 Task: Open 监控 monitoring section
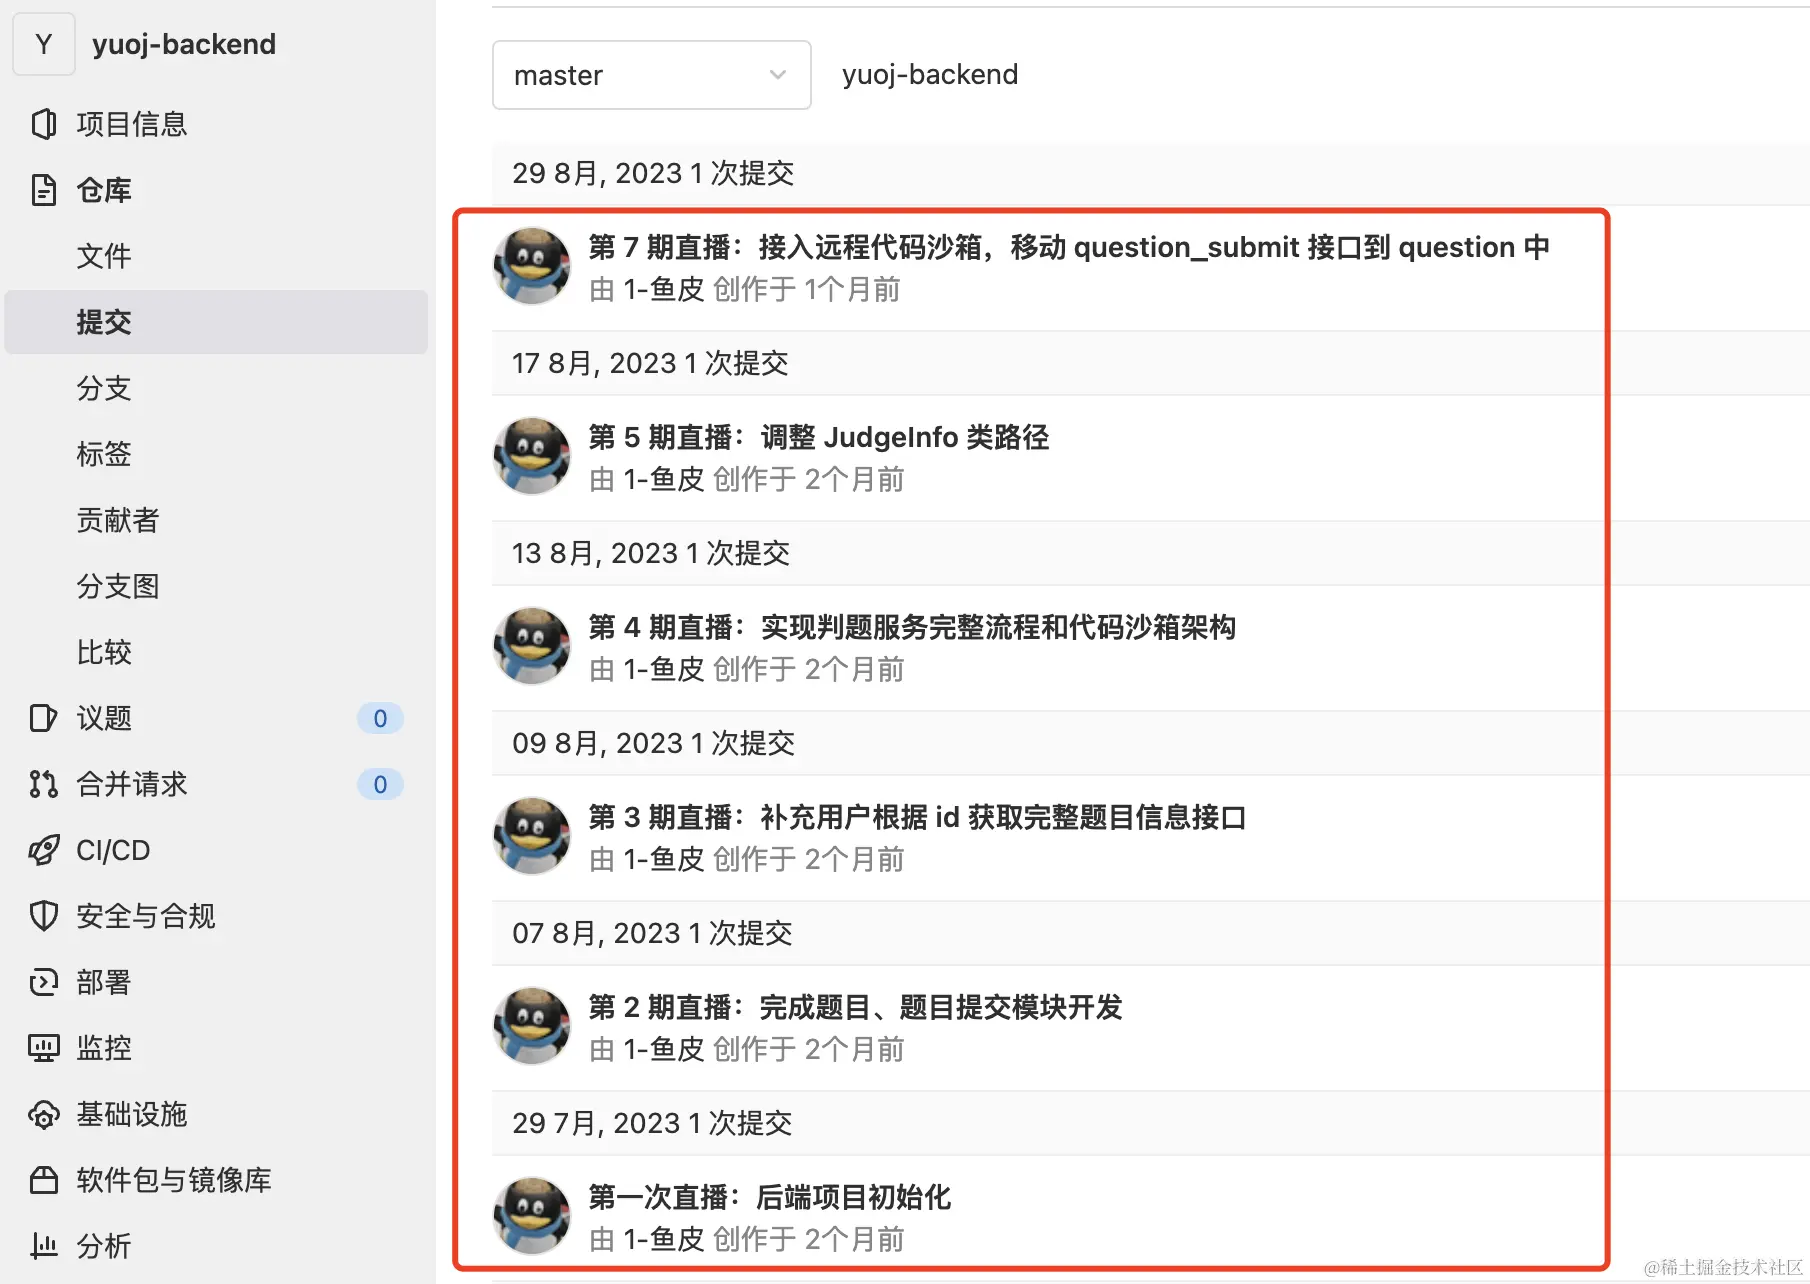click(x=104, y=1048)
